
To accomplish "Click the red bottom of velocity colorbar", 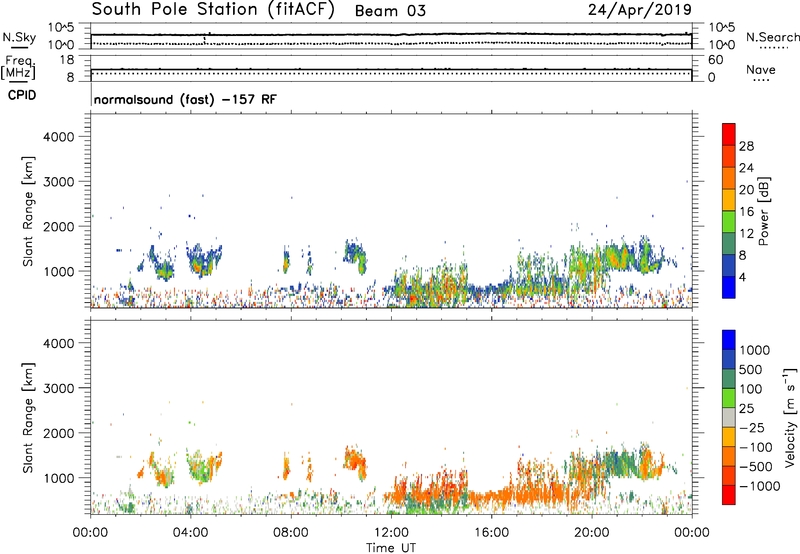I will click(x=729, y=495).
